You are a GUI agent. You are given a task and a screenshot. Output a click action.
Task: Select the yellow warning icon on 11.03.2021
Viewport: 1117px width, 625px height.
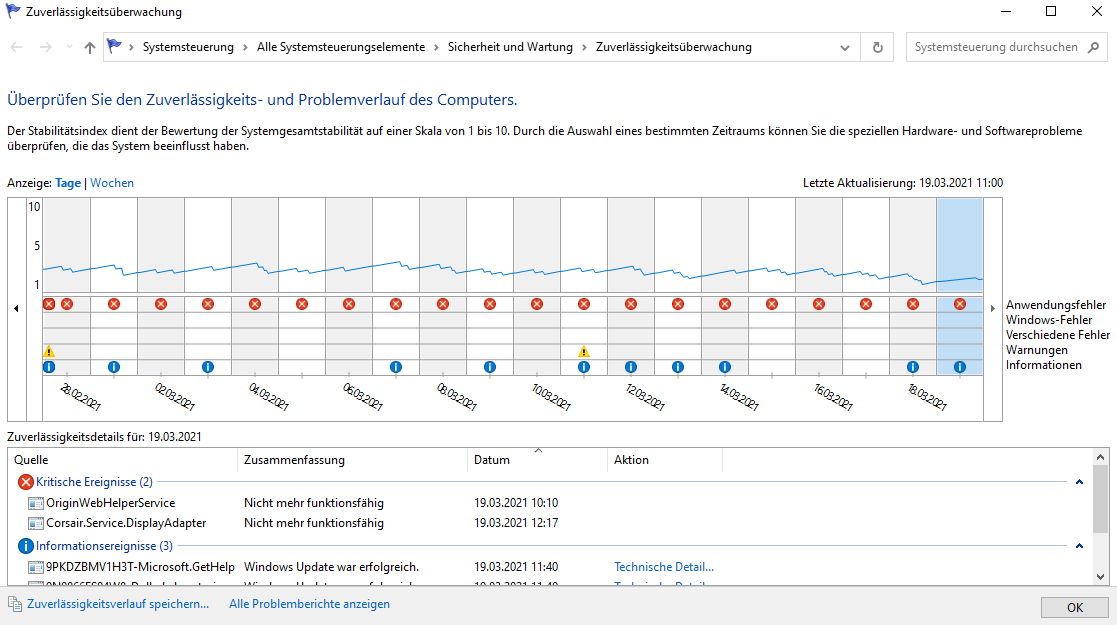coord(584,351)
